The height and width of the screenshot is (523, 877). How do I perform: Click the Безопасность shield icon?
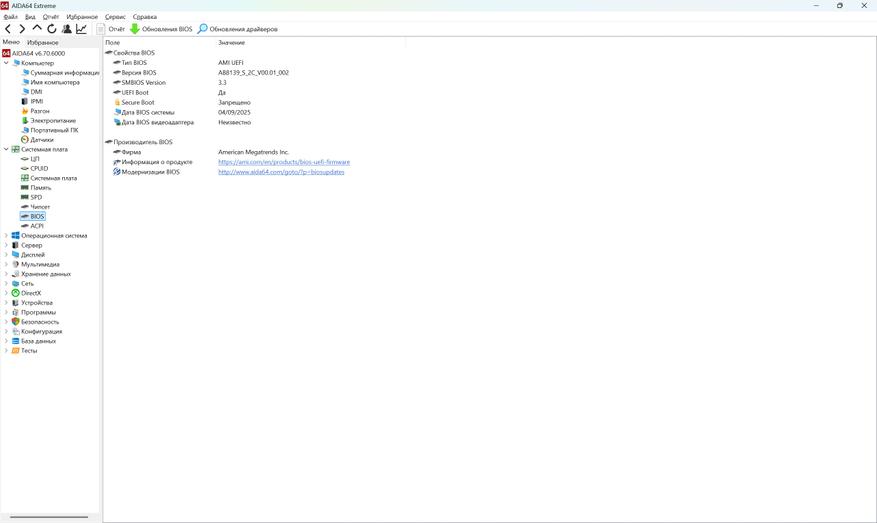pyautogui.click(x=16, y=322)
